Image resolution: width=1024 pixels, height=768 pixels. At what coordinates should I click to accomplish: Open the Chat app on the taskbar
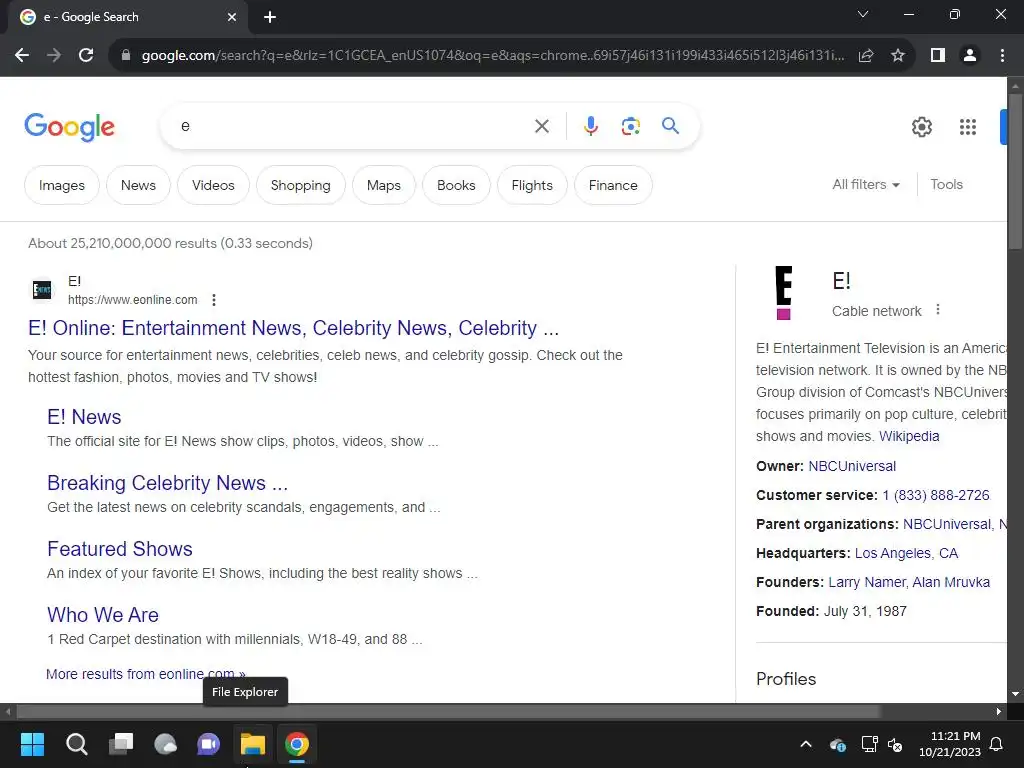pos(208,744)
